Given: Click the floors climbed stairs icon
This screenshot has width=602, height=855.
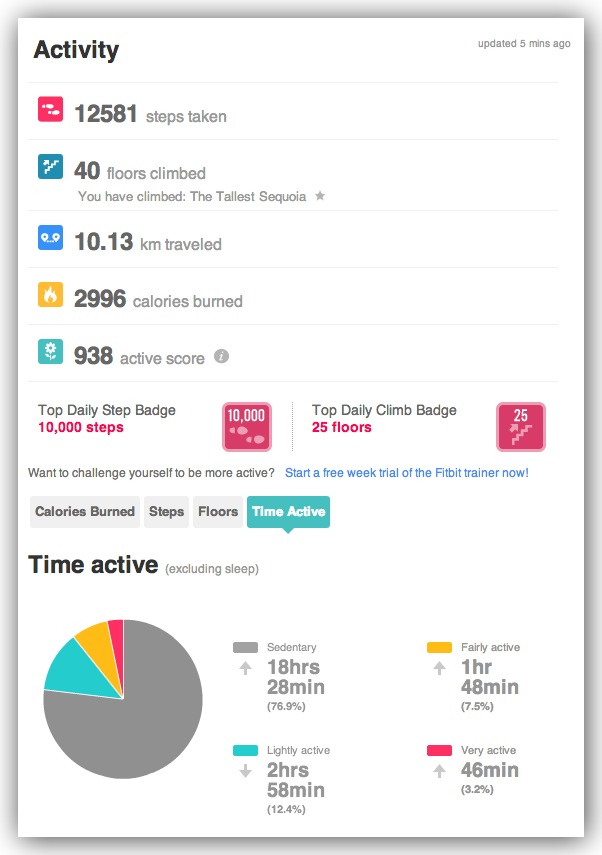Looking at the screenshot, I should [51, 166].
